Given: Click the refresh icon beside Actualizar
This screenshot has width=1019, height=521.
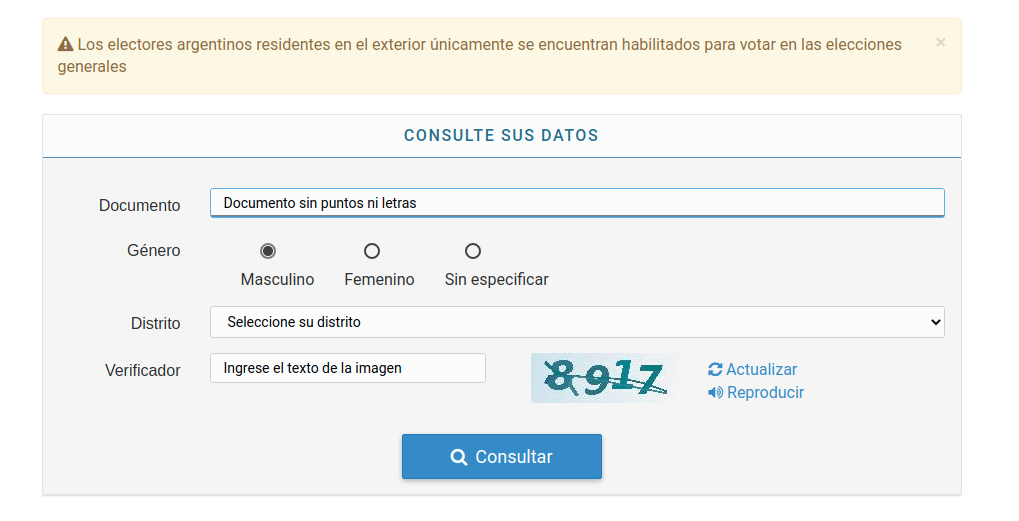Looking at the screenshot, I should pyautogui.click(x=715, y=370).
